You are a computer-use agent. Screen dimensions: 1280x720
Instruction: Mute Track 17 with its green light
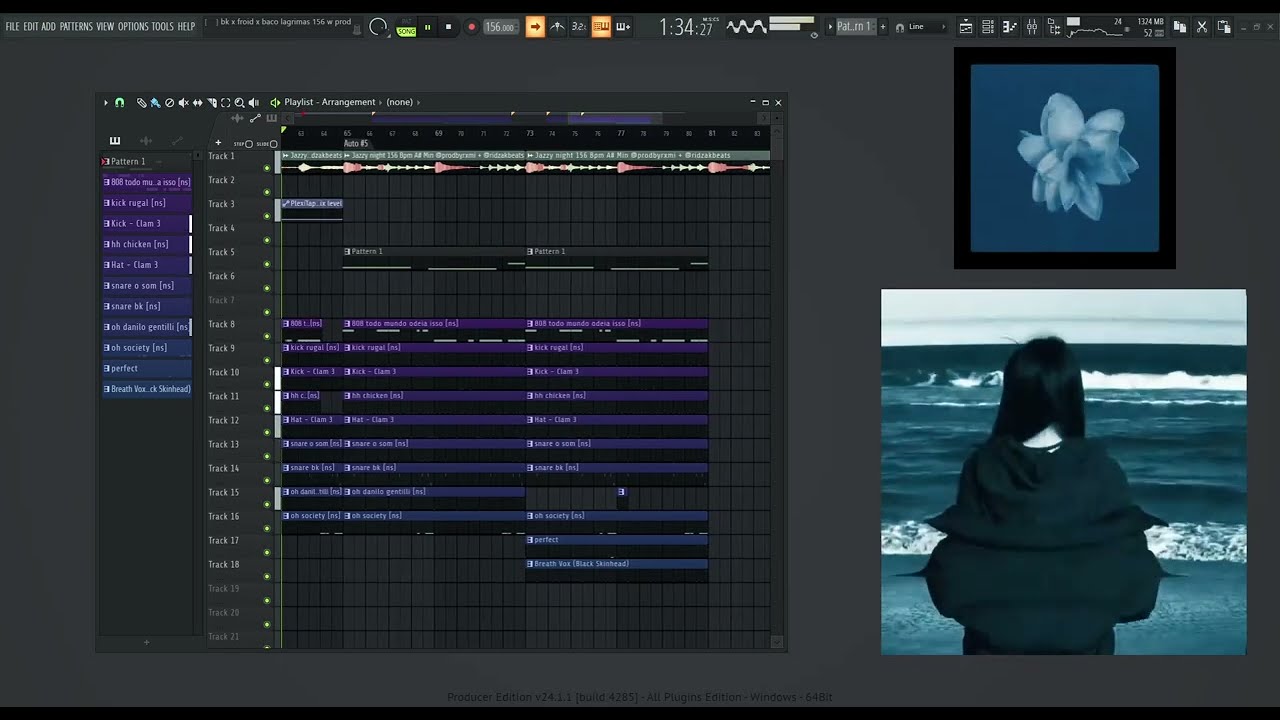pos(267,552)
